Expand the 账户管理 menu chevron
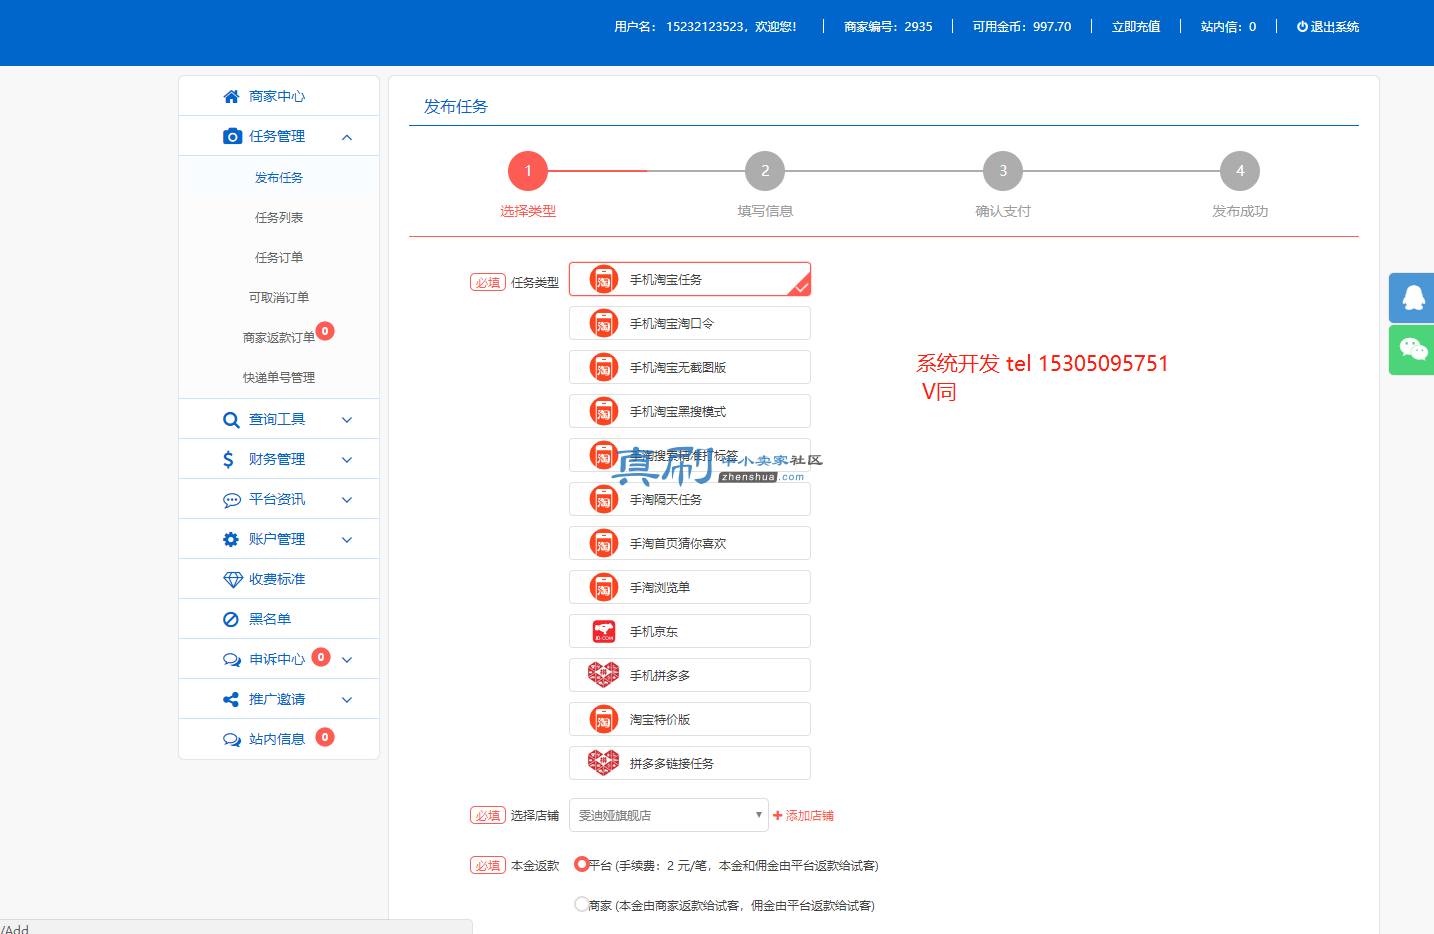 tap(347, 540)
